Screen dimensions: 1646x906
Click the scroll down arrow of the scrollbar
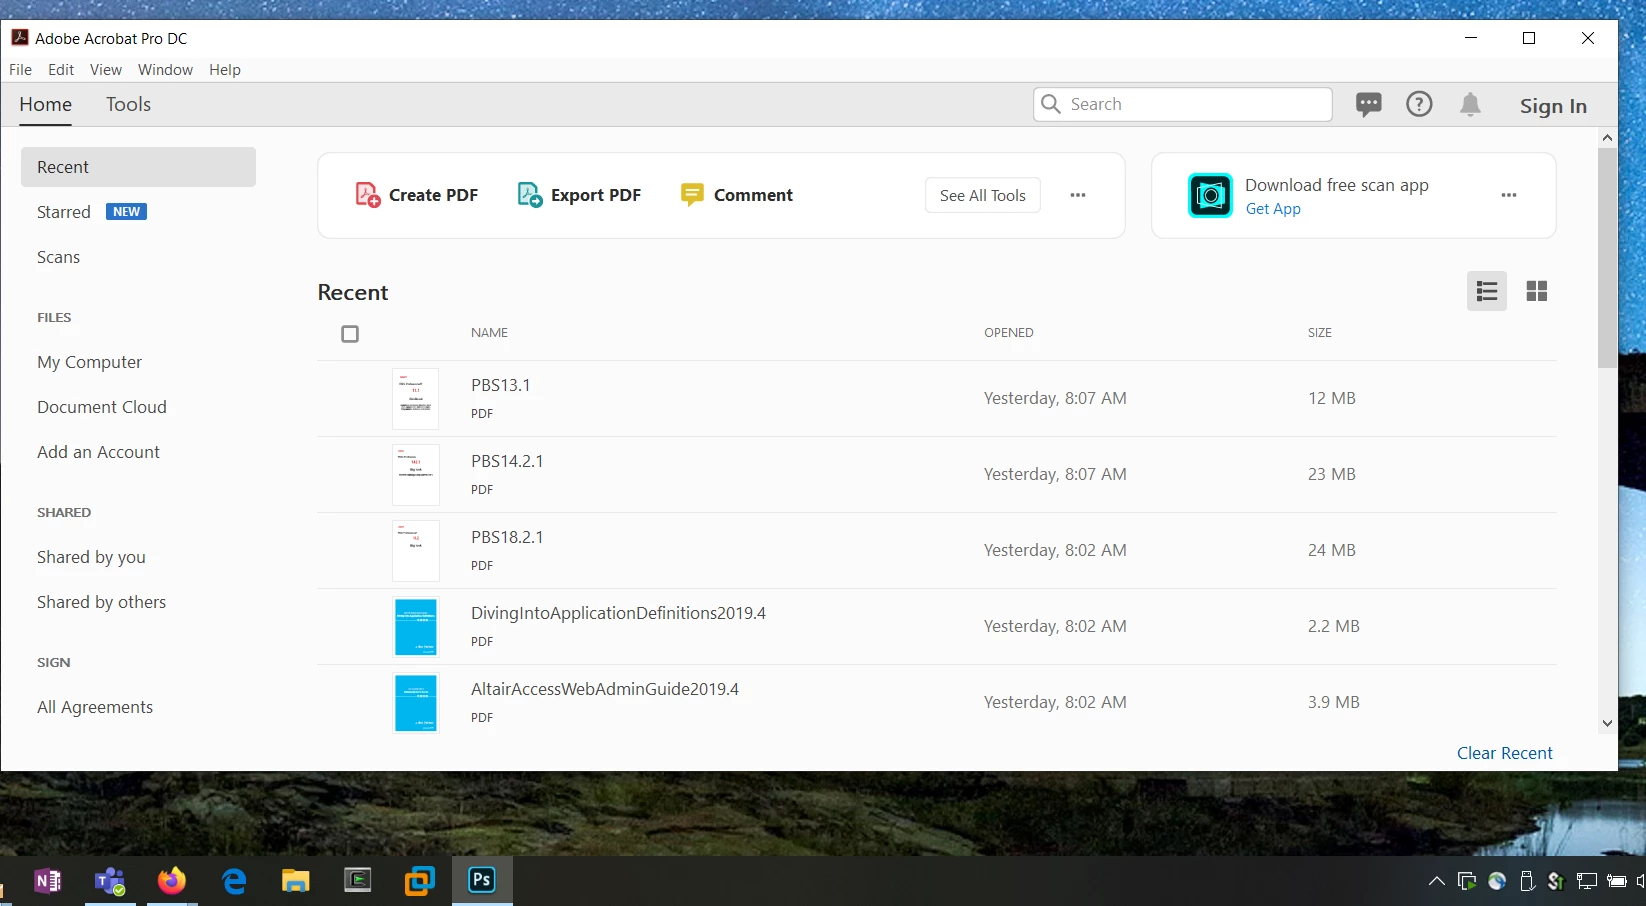(1607, 723)
